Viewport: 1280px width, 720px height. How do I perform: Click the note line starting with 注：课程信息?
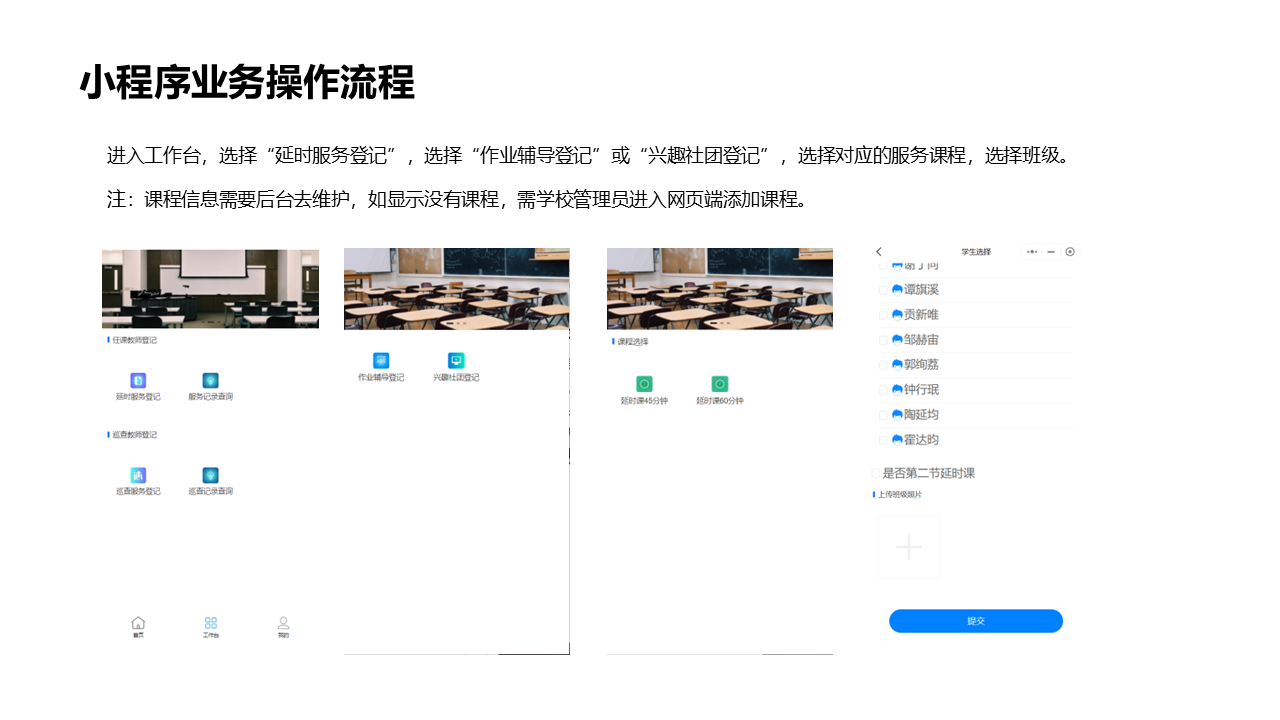457,199
